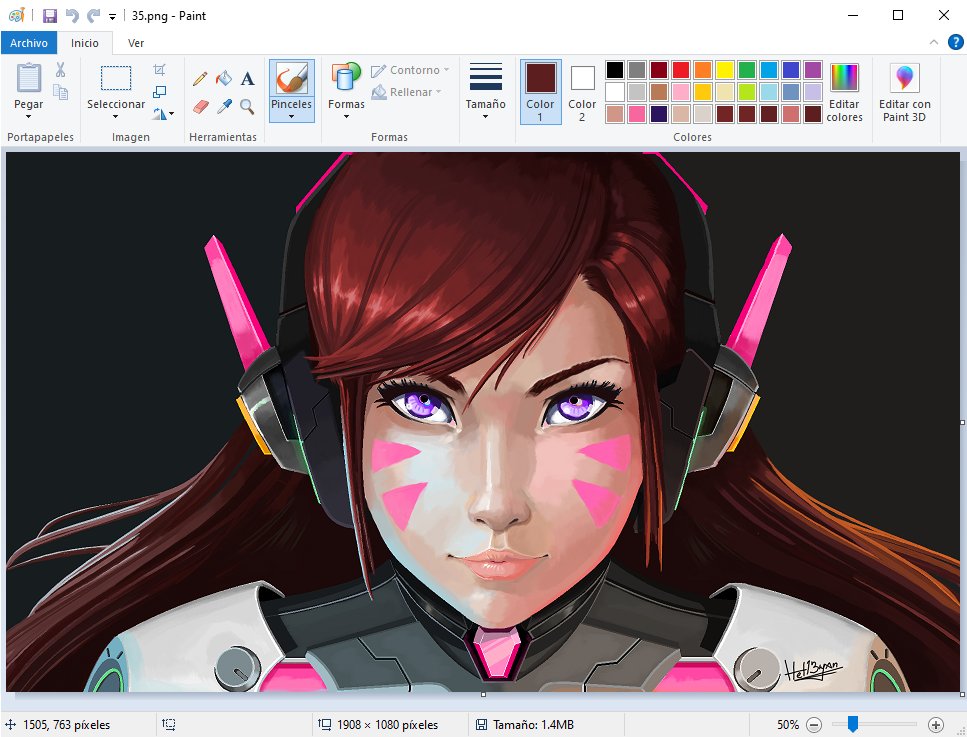This screenshot has width=967, height=737.
Task: Click the canvas bottom-center resize handle
Action: point(484,694)
